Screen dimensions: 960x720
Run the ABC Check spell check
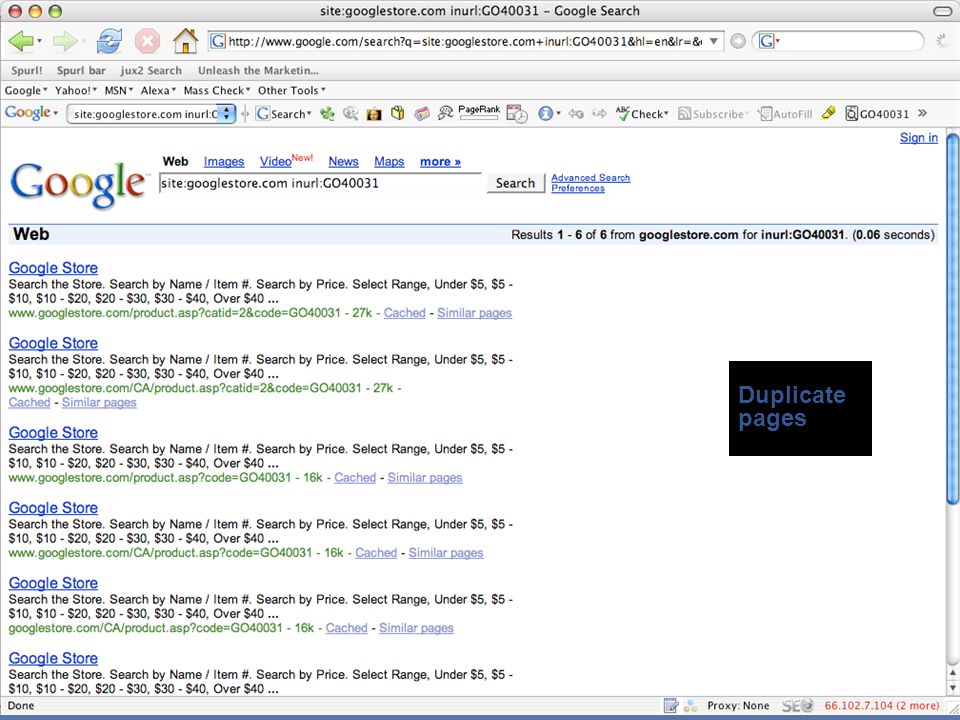(642, 113)
